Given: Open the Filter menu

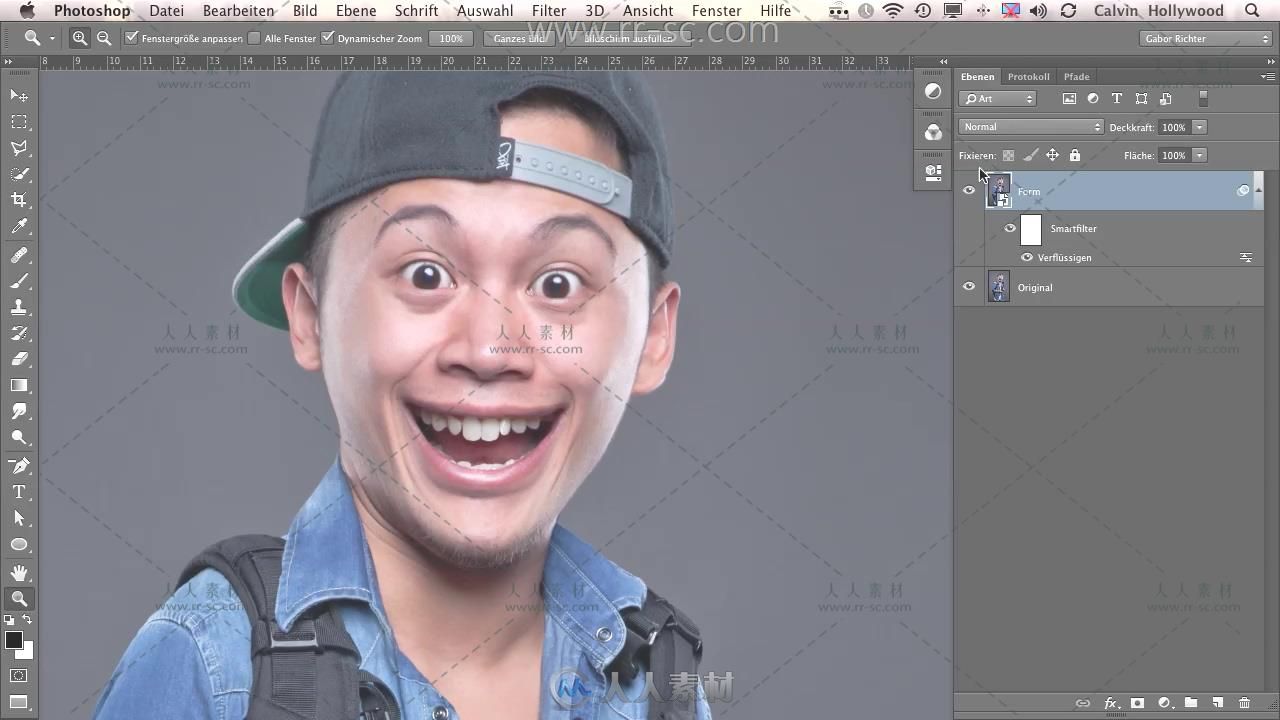Looking at the screenshot, I should point(549,11).
